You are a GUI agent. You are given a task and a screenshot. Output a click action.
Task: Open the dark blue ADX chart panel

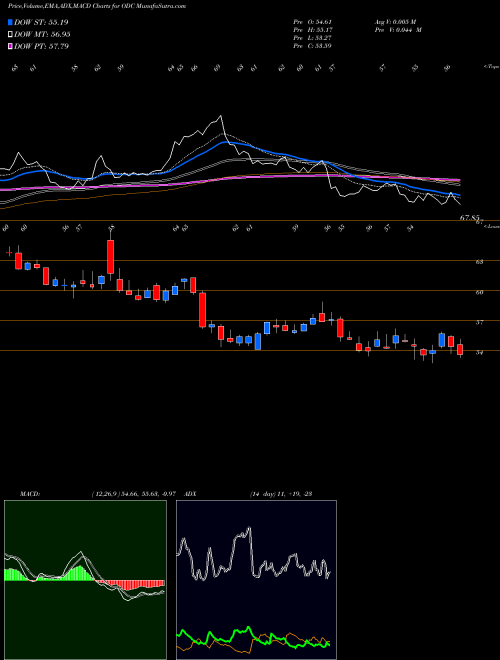(256, 580)
